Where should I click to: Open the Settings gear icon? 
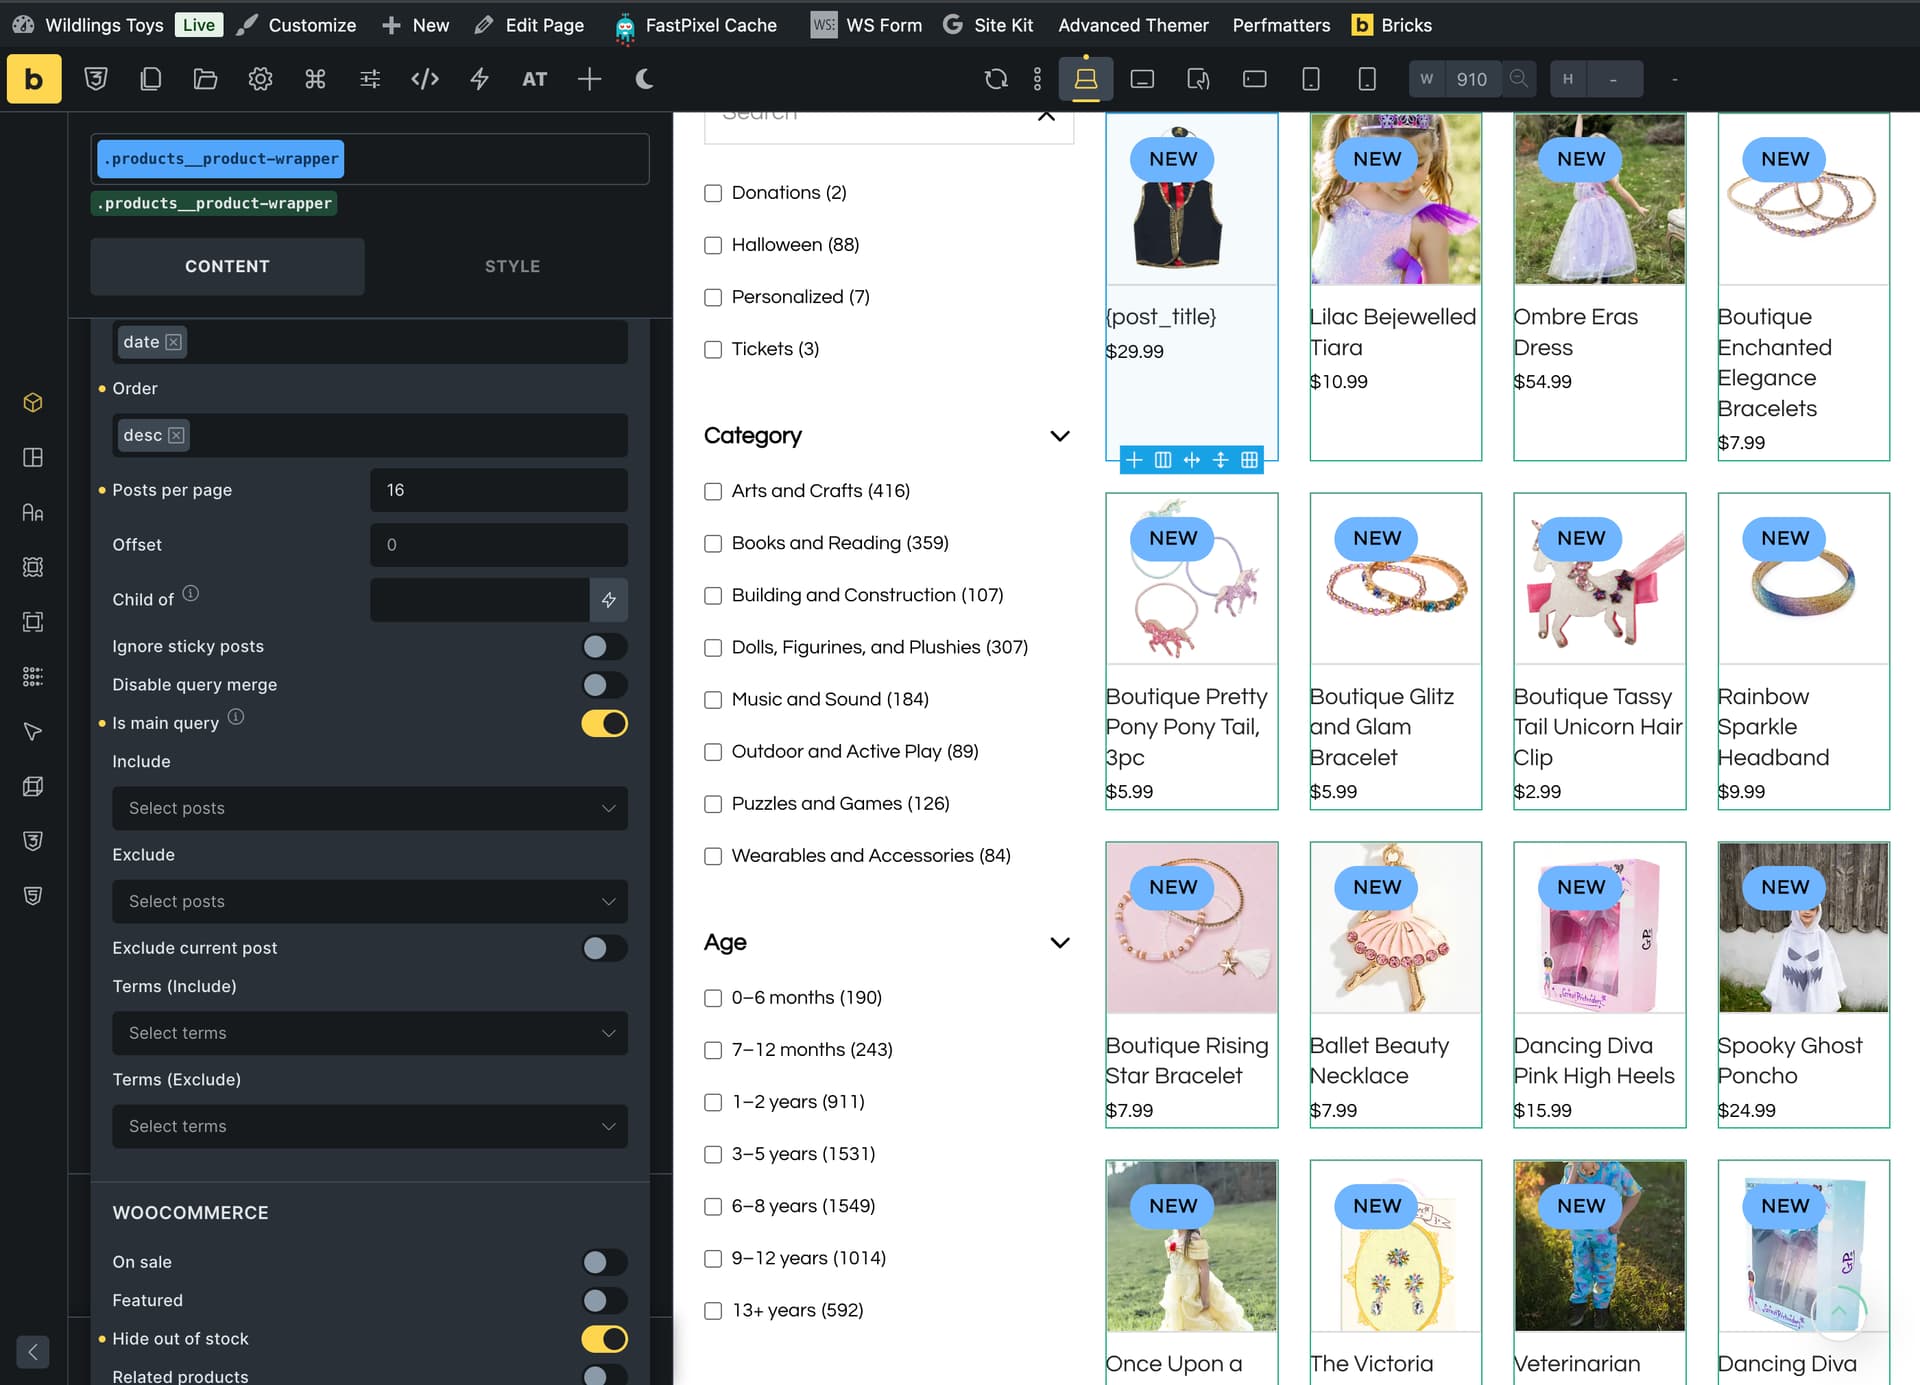[260, 79]
